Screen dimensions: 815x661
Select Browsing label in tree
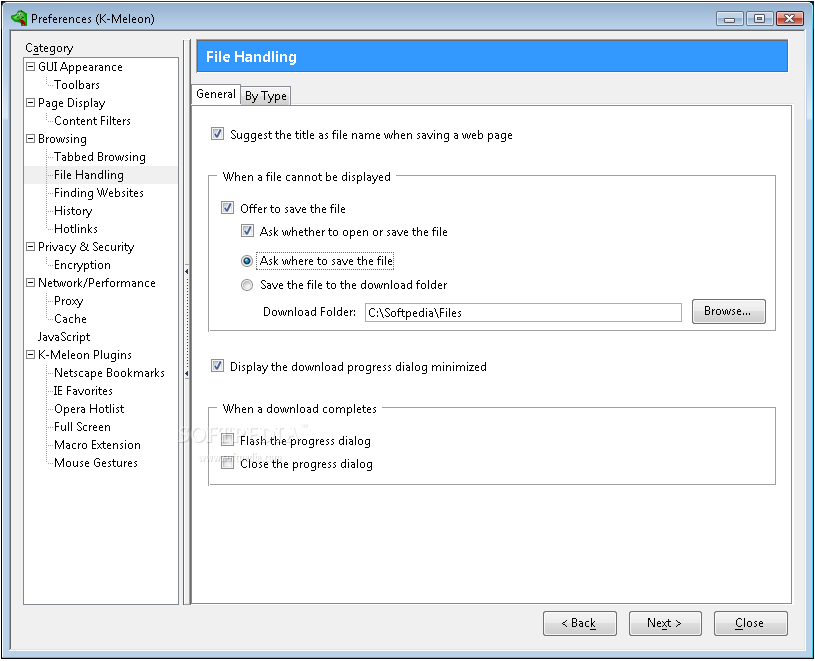pos(62,139)
